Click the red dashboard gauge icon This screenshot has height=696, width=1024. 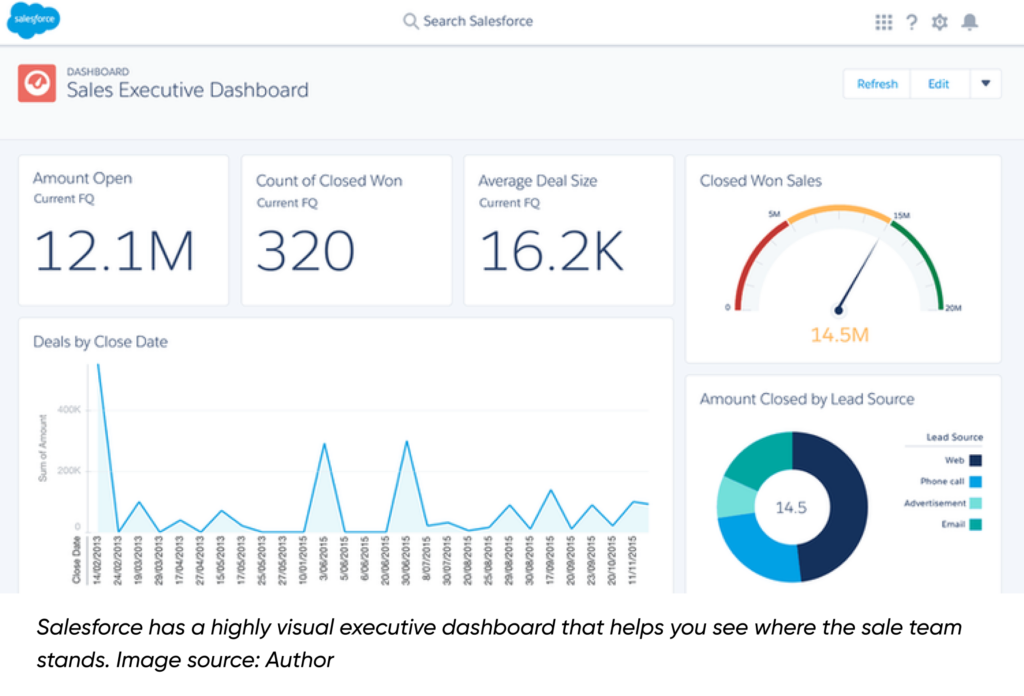click(x=37, y=83)
